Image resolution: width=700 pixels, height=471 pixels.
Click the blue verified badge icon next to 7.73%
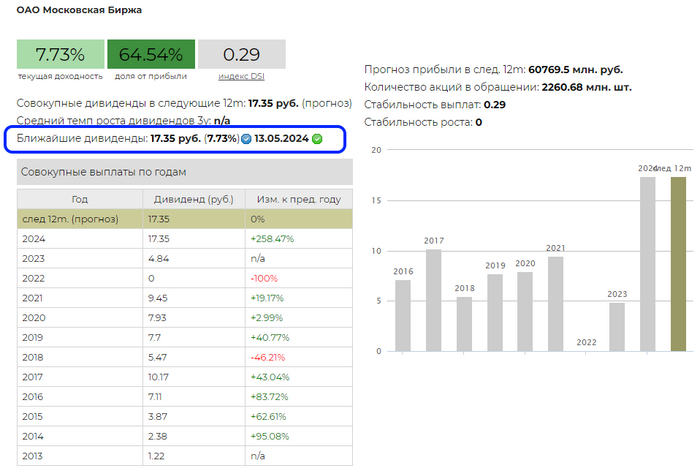click(246, 139)
